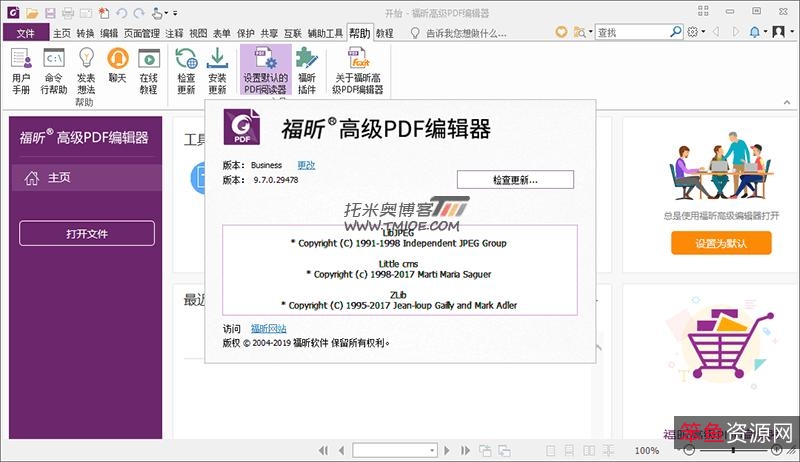Image resolution: width=800 pixels, height=462 pixels.
Task: Switch to the 辅助工具 (Accessibility) tab
Action: pos(326,33)
